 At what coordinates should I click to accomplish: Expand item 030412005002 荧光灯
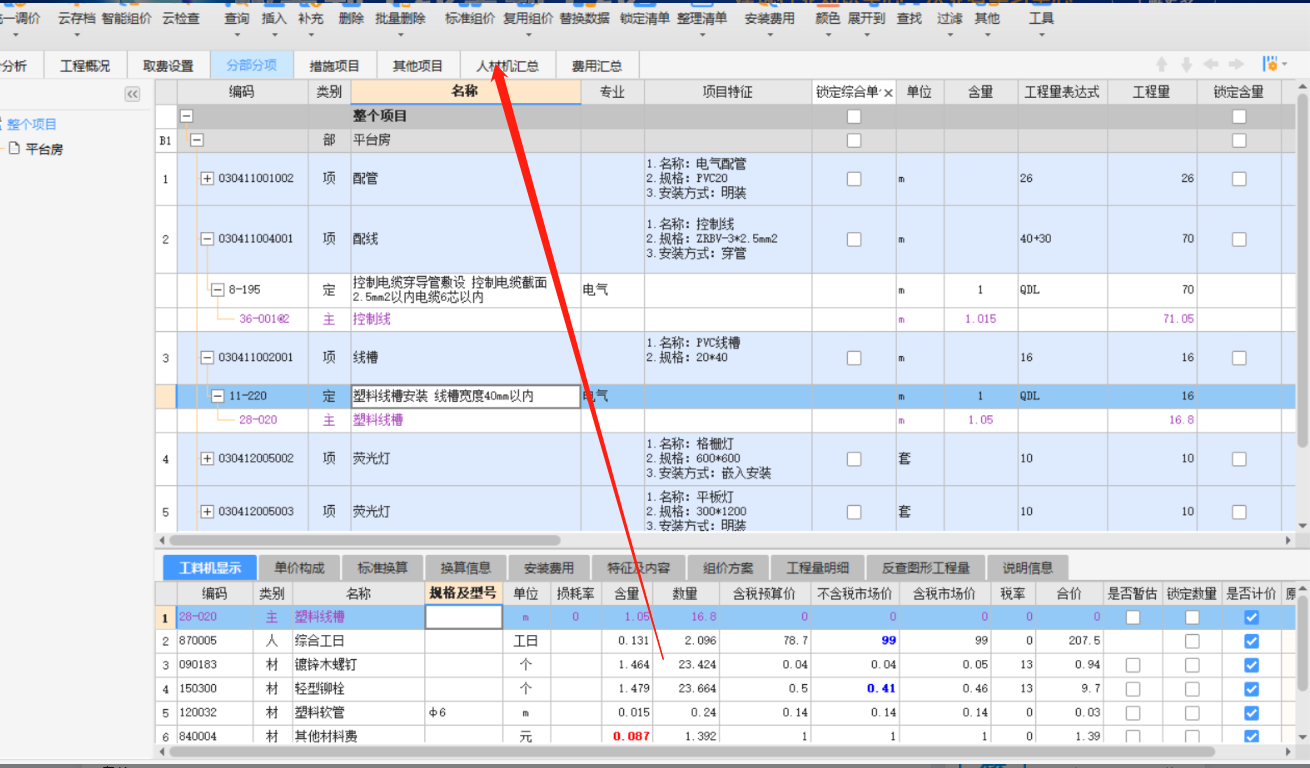(x=208, y=459)
